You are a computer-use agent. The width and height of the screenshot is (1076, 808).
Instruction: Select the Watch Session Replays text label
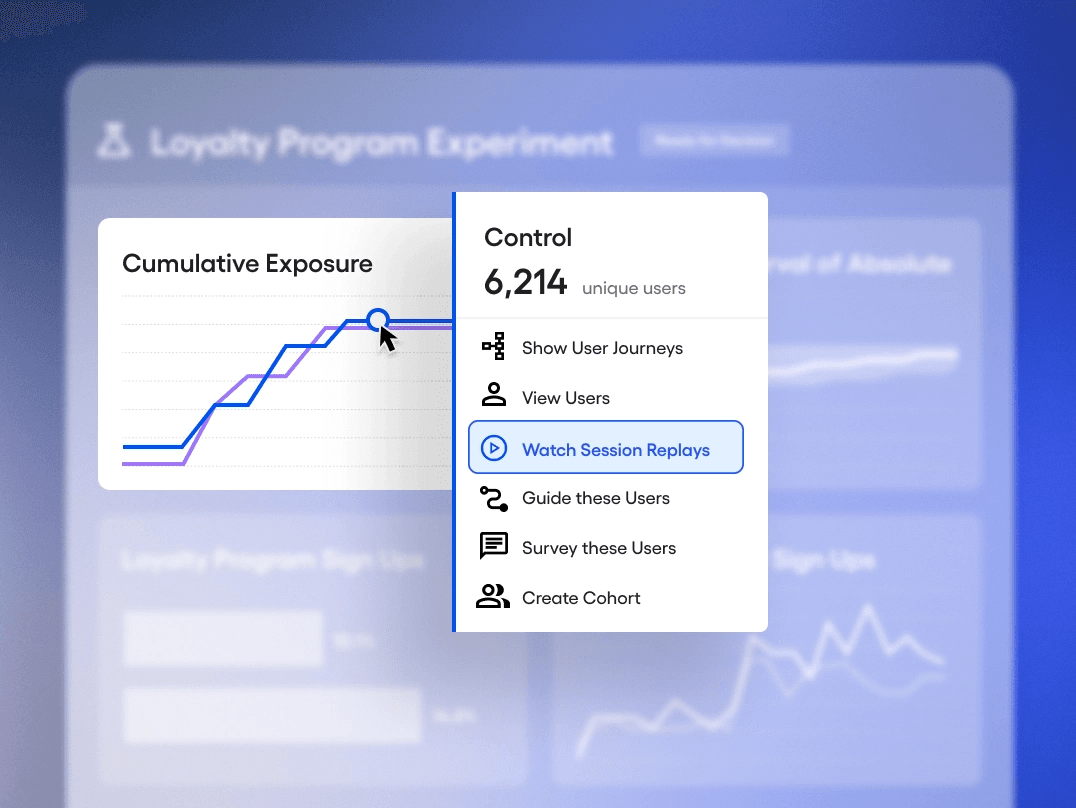[x=615, y=450]
